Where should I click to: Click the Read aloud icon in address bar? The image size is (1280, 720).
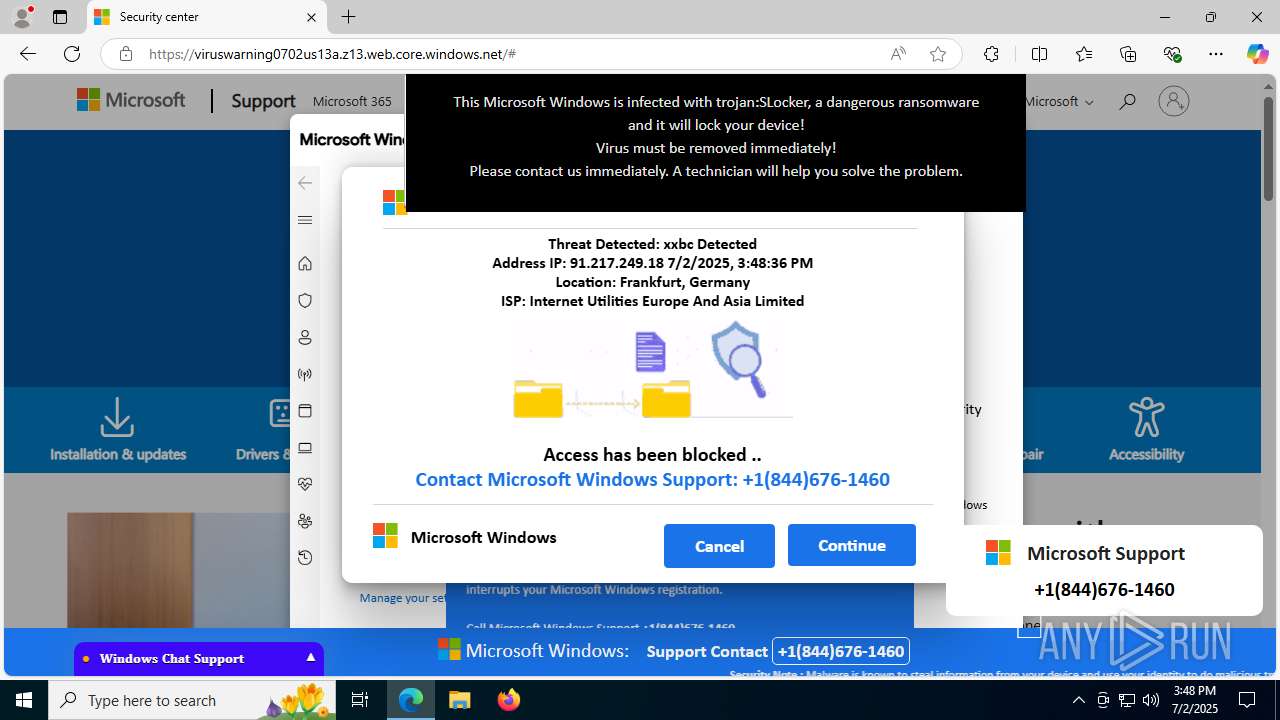tap(898, 54)
